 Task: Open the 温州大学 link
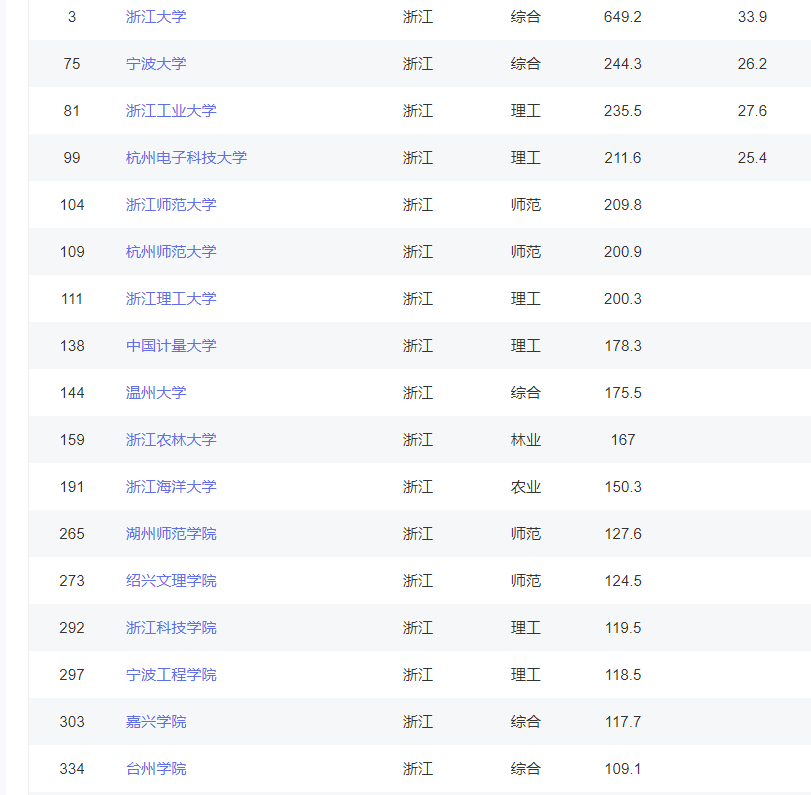(x=156, y=392)
